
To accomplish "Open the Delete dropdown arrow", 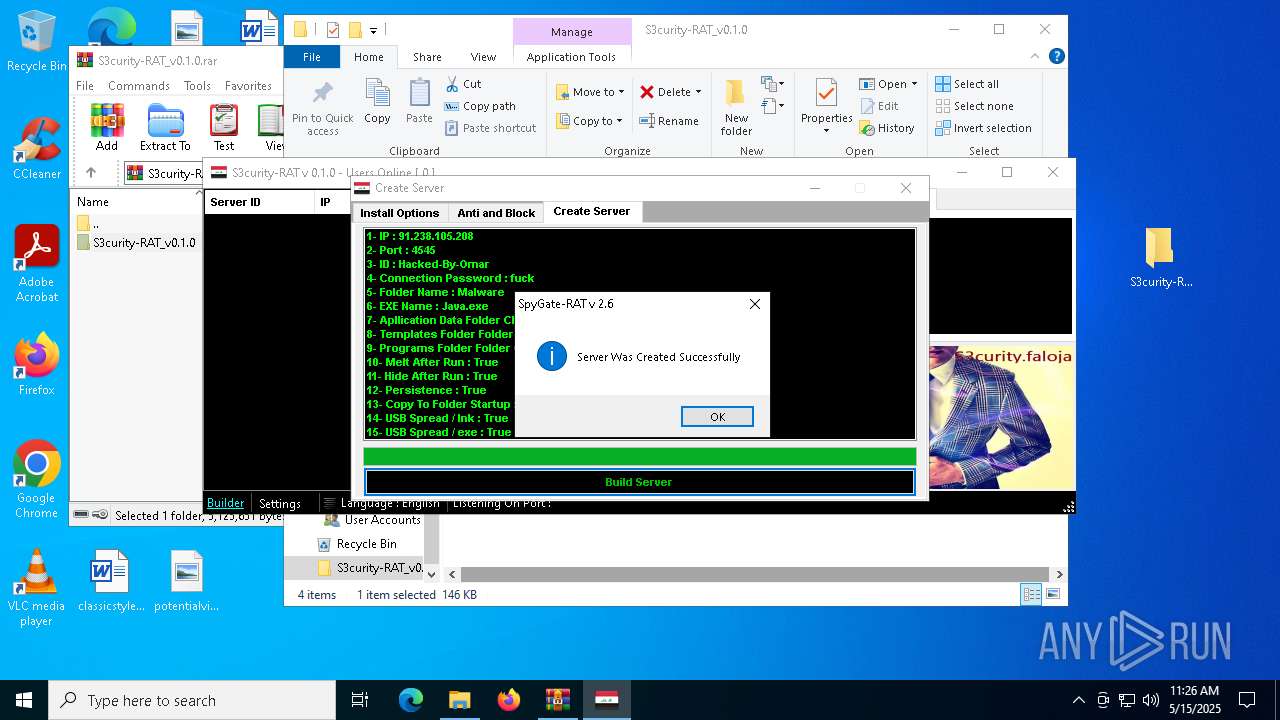I will (x=698, y=92).
